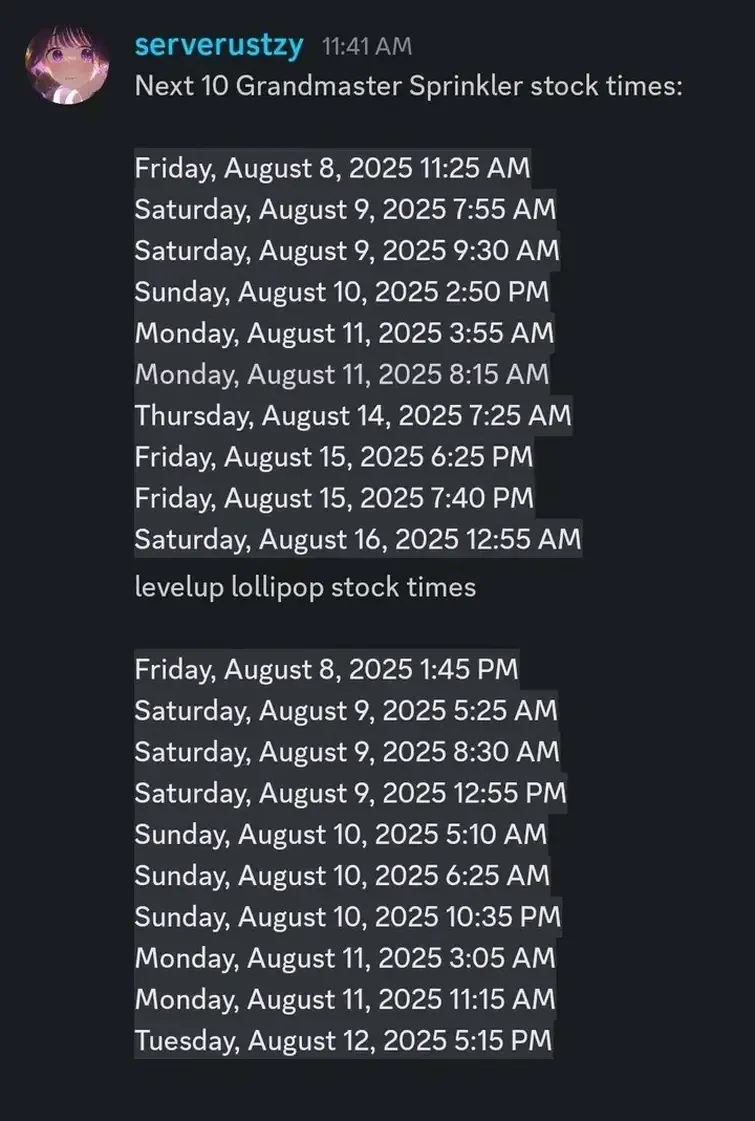Click the 11:41 AM timestamp
The image size is (755, 1121).
coord(368,45)
